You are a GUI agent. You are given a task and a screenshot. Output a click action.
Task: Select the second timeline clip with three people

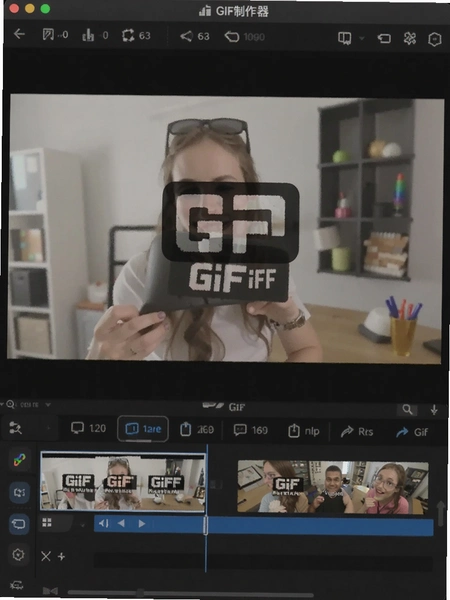pos(333,486)
